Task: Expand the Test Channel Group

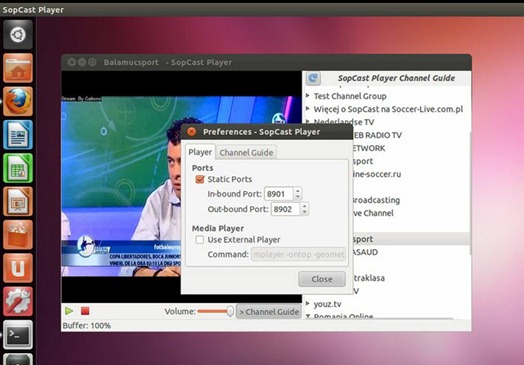Action: pos(308,96)
